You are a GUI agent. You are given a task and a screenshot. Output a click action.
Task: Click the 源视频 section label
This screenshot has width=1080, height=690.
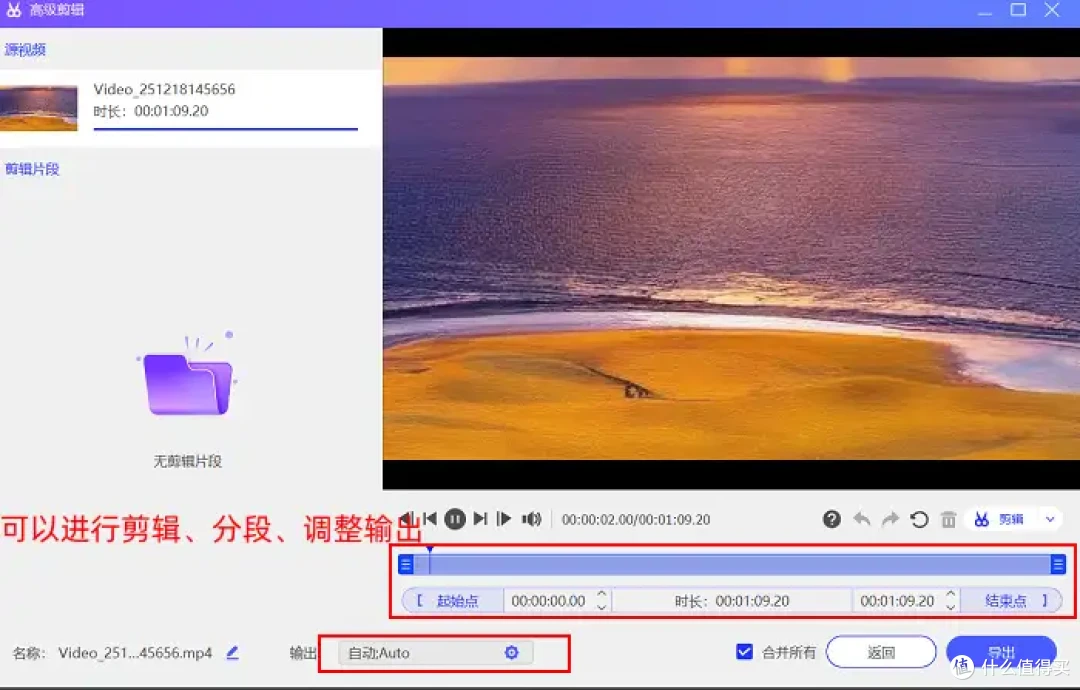pos(25,50)
